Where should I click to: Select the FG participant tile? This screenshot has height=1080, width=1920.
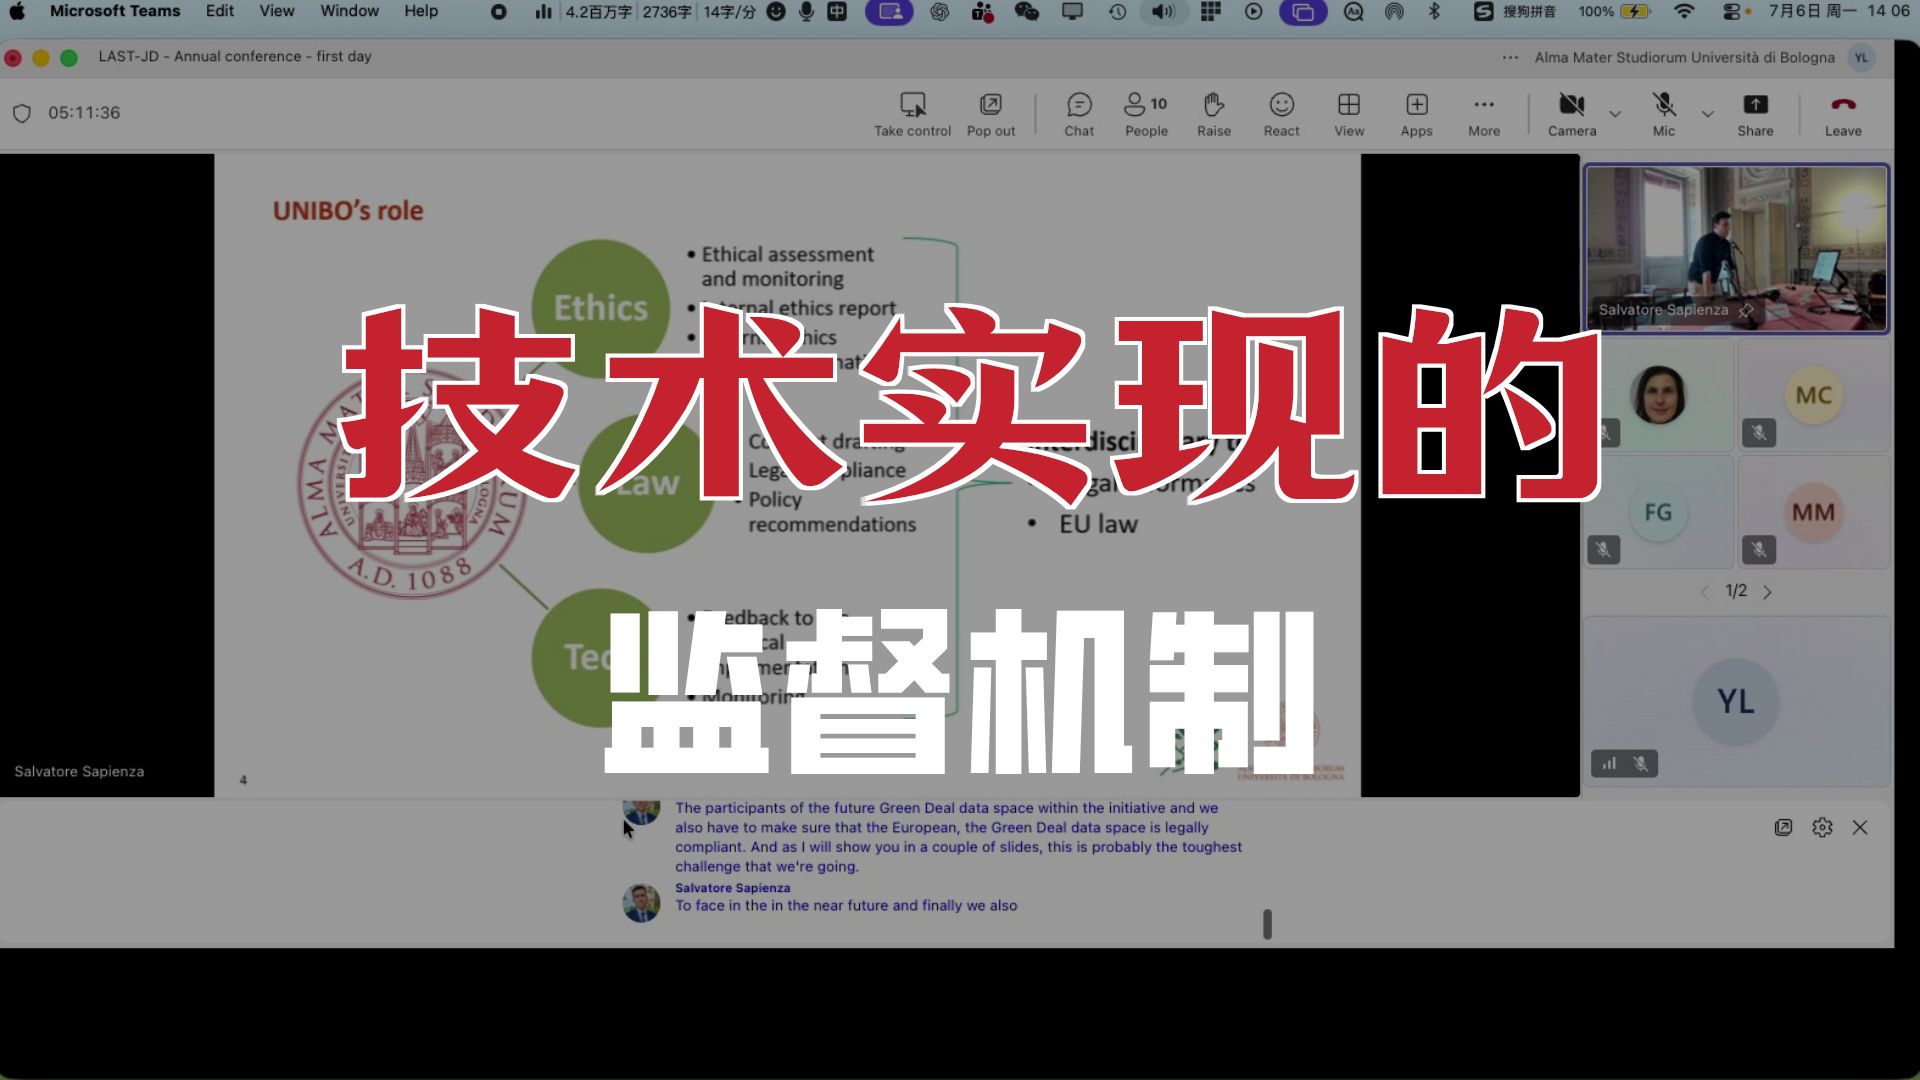(x=1658, y=513)
